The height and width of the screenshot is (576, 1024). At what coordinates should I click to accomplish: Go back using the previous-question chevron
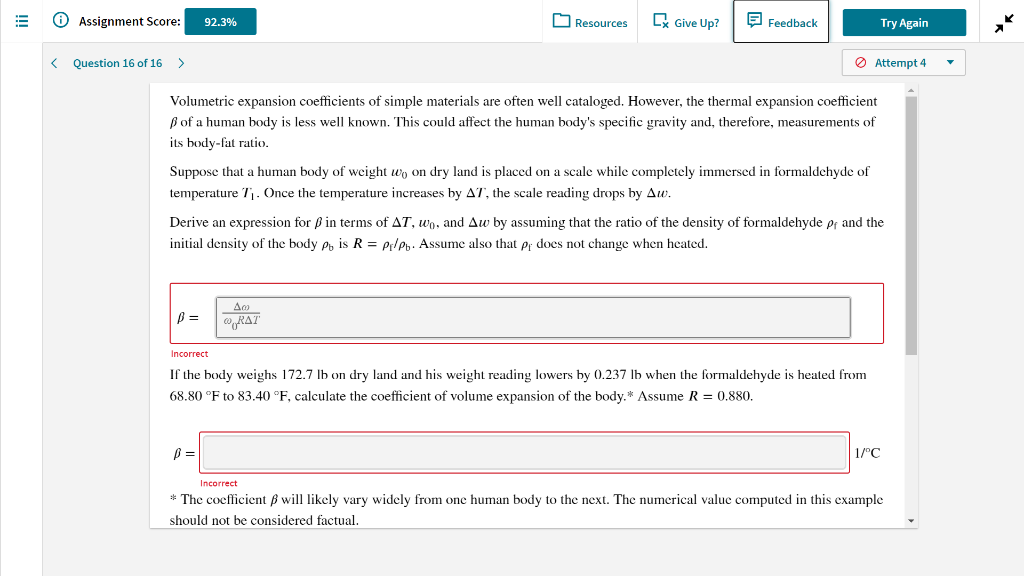[x=54, y=62]
